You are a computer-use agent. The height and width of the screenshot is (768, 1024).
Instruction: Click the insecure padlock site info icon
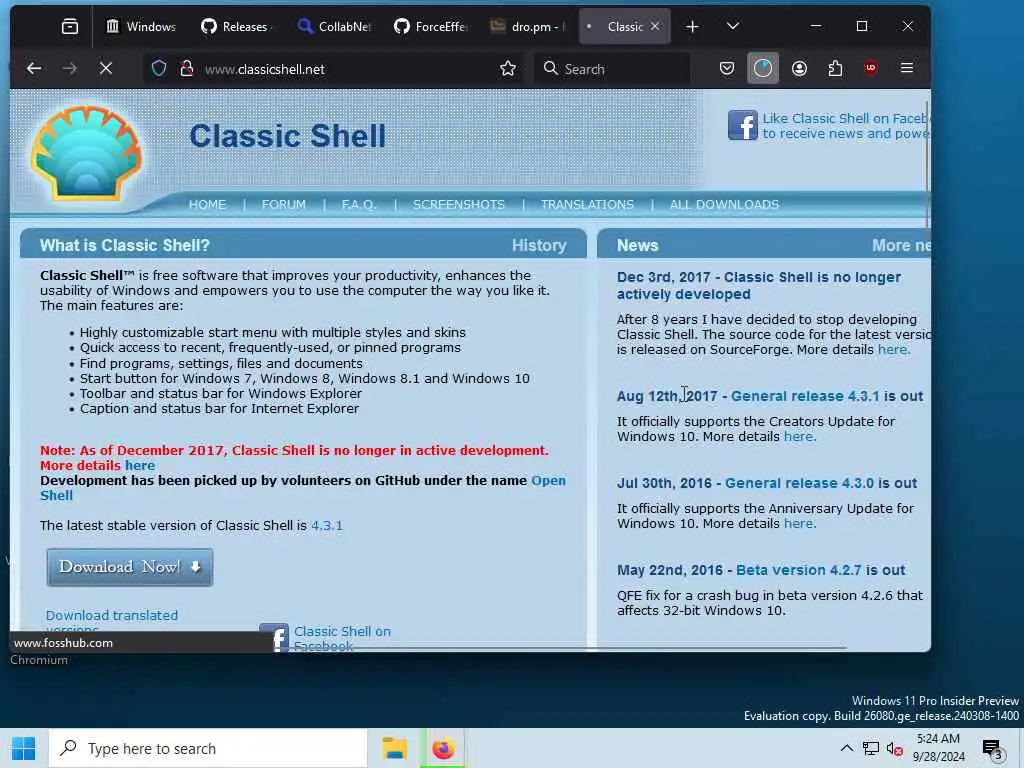pos(187,69)
